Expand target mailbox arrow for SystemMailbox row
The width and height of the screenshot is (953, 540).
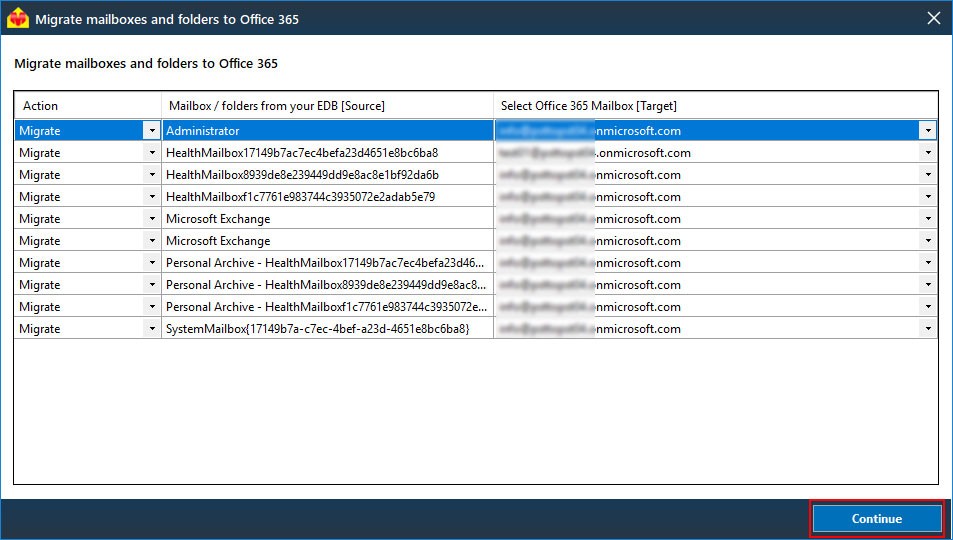coord(928,328)
